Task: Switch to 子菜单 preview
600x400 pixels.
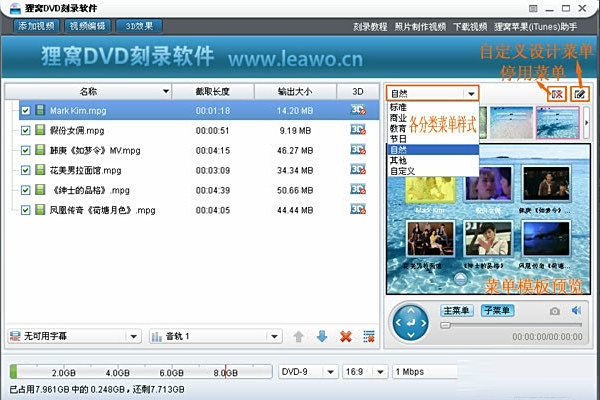Action: [x=497, y=310]
